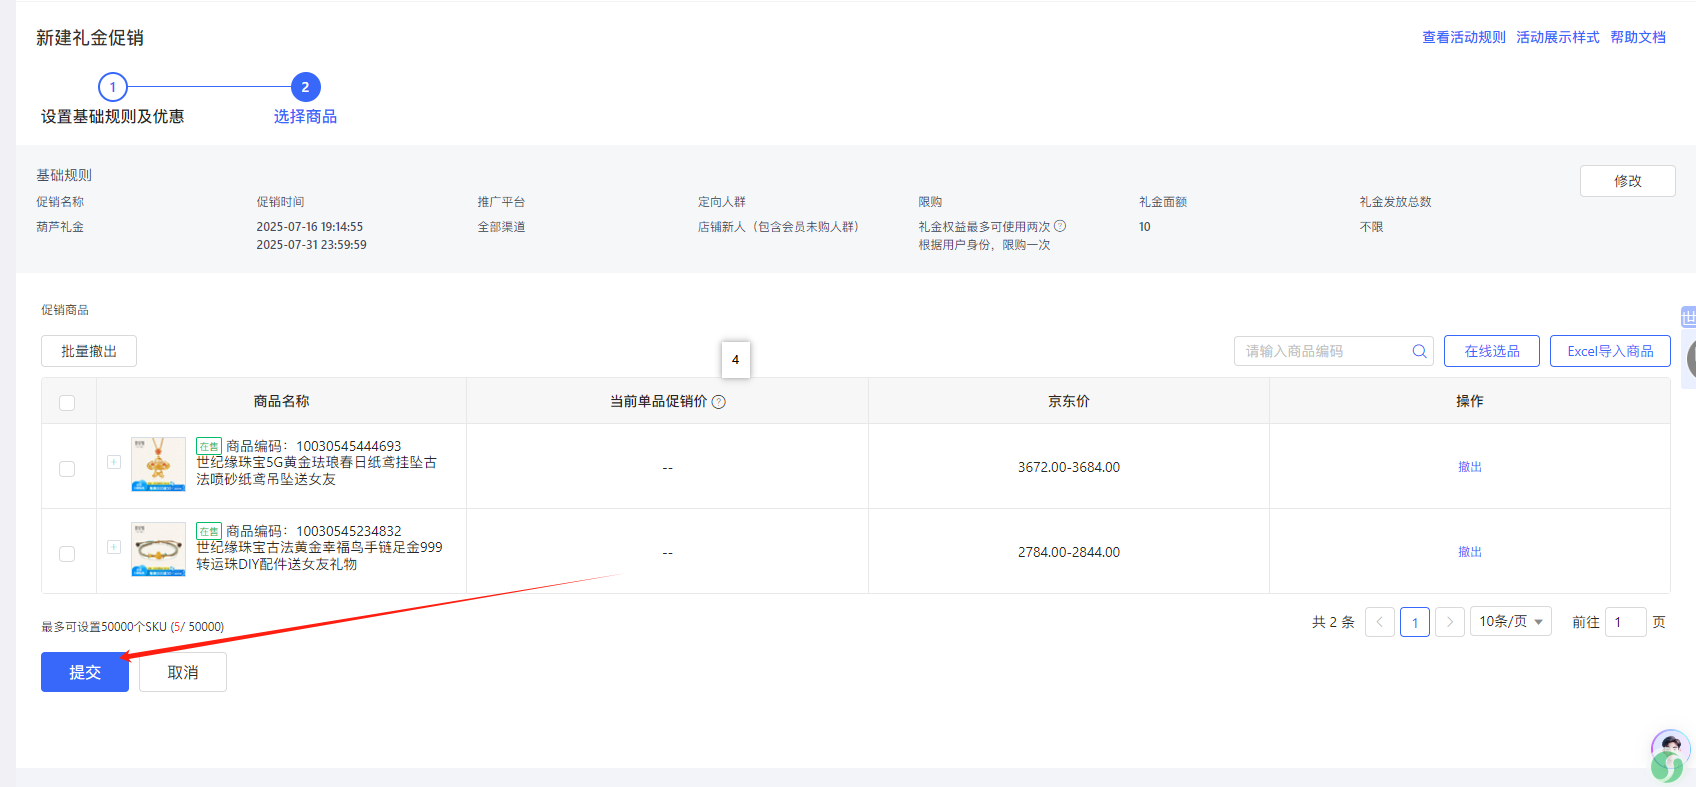The image size is (1696, 787).
Task: Toggle the select-all checkbox in table header
Action: tap(67, 403)
